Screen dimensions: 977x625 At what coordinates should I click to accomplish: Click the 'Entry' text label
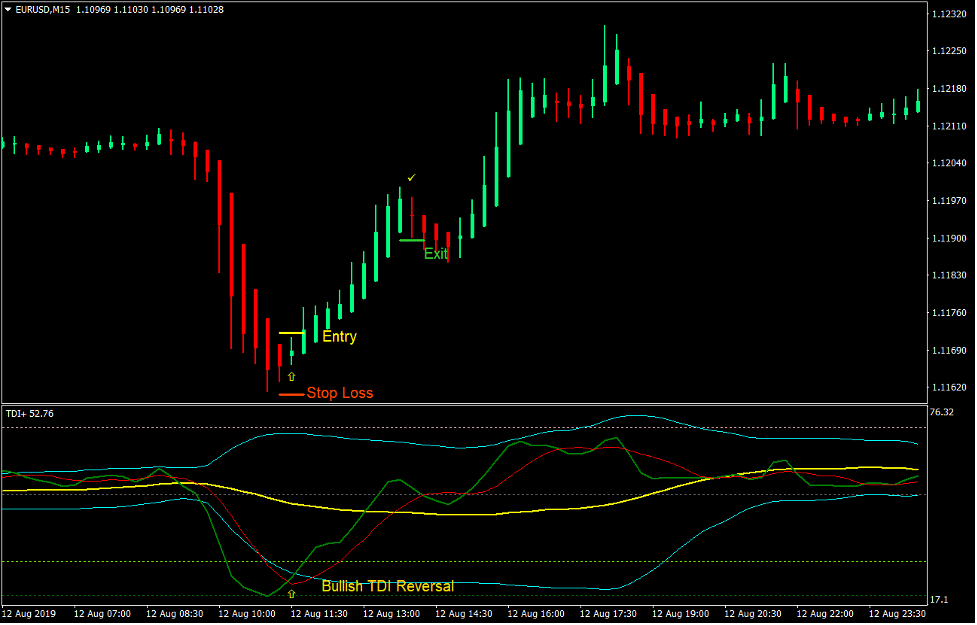click(339, 337)
